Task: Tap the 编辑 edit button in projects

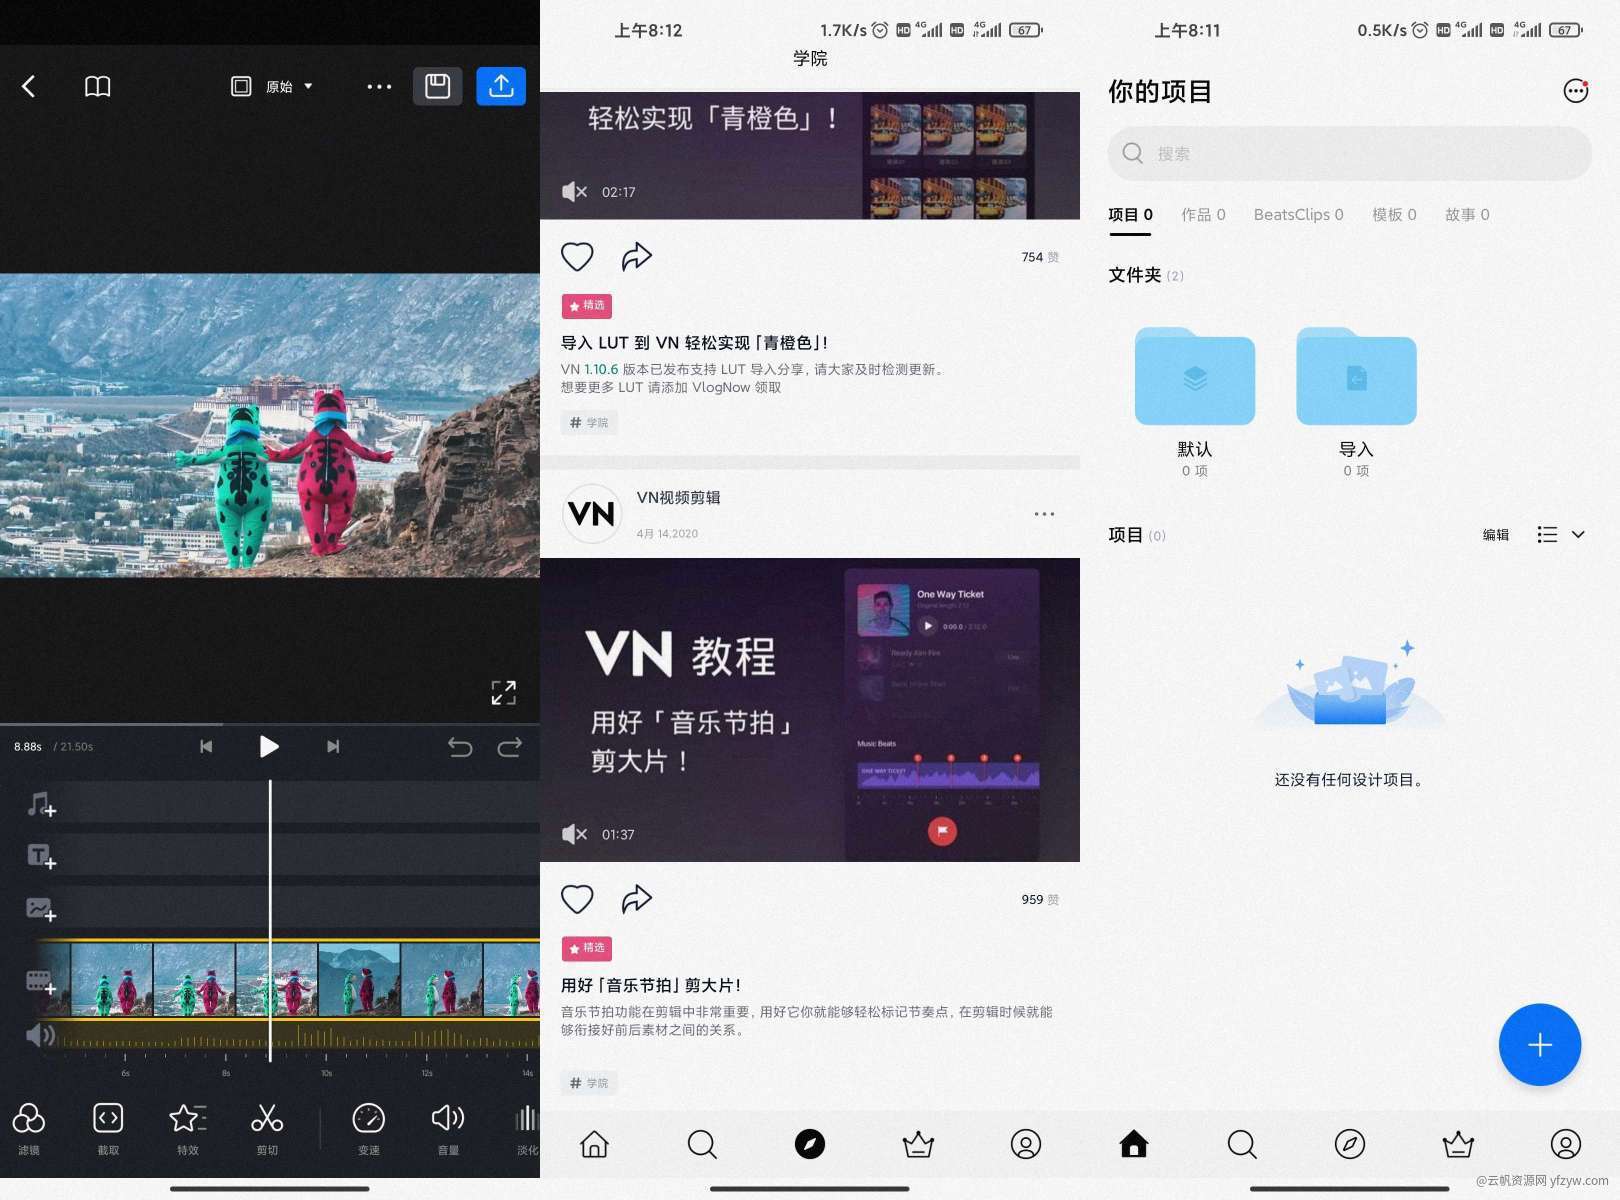Action: [1496, 535]
